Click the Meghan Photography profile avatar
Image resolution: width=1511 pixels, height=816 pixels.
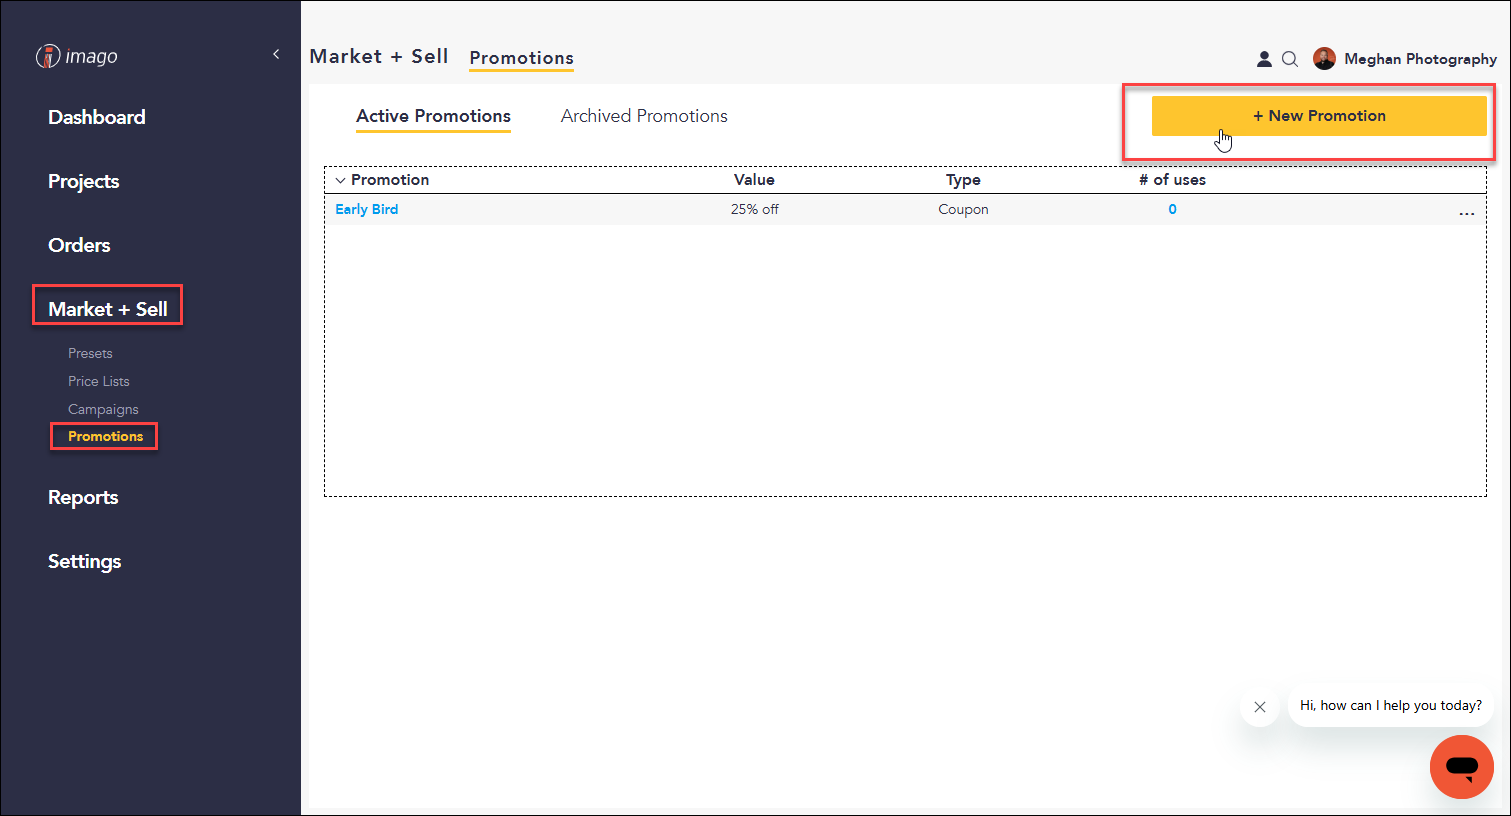pos(1324,59)
